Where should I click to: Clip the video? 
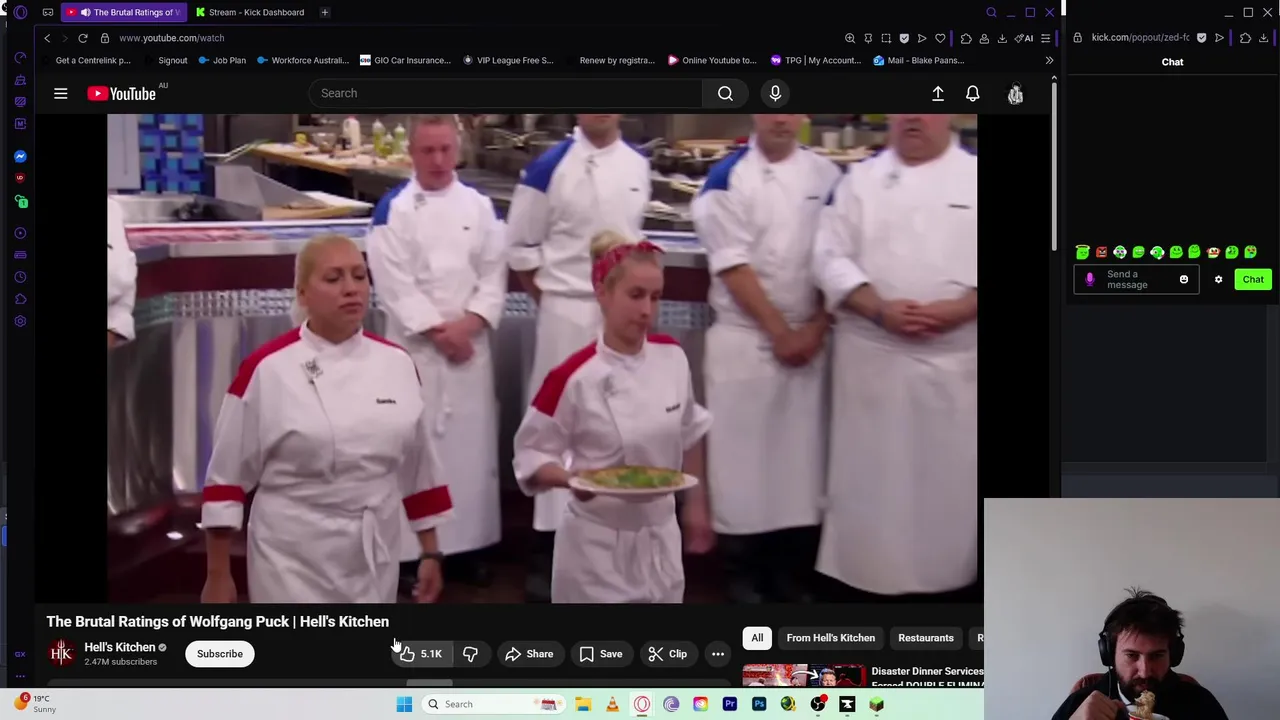[667, 654]
